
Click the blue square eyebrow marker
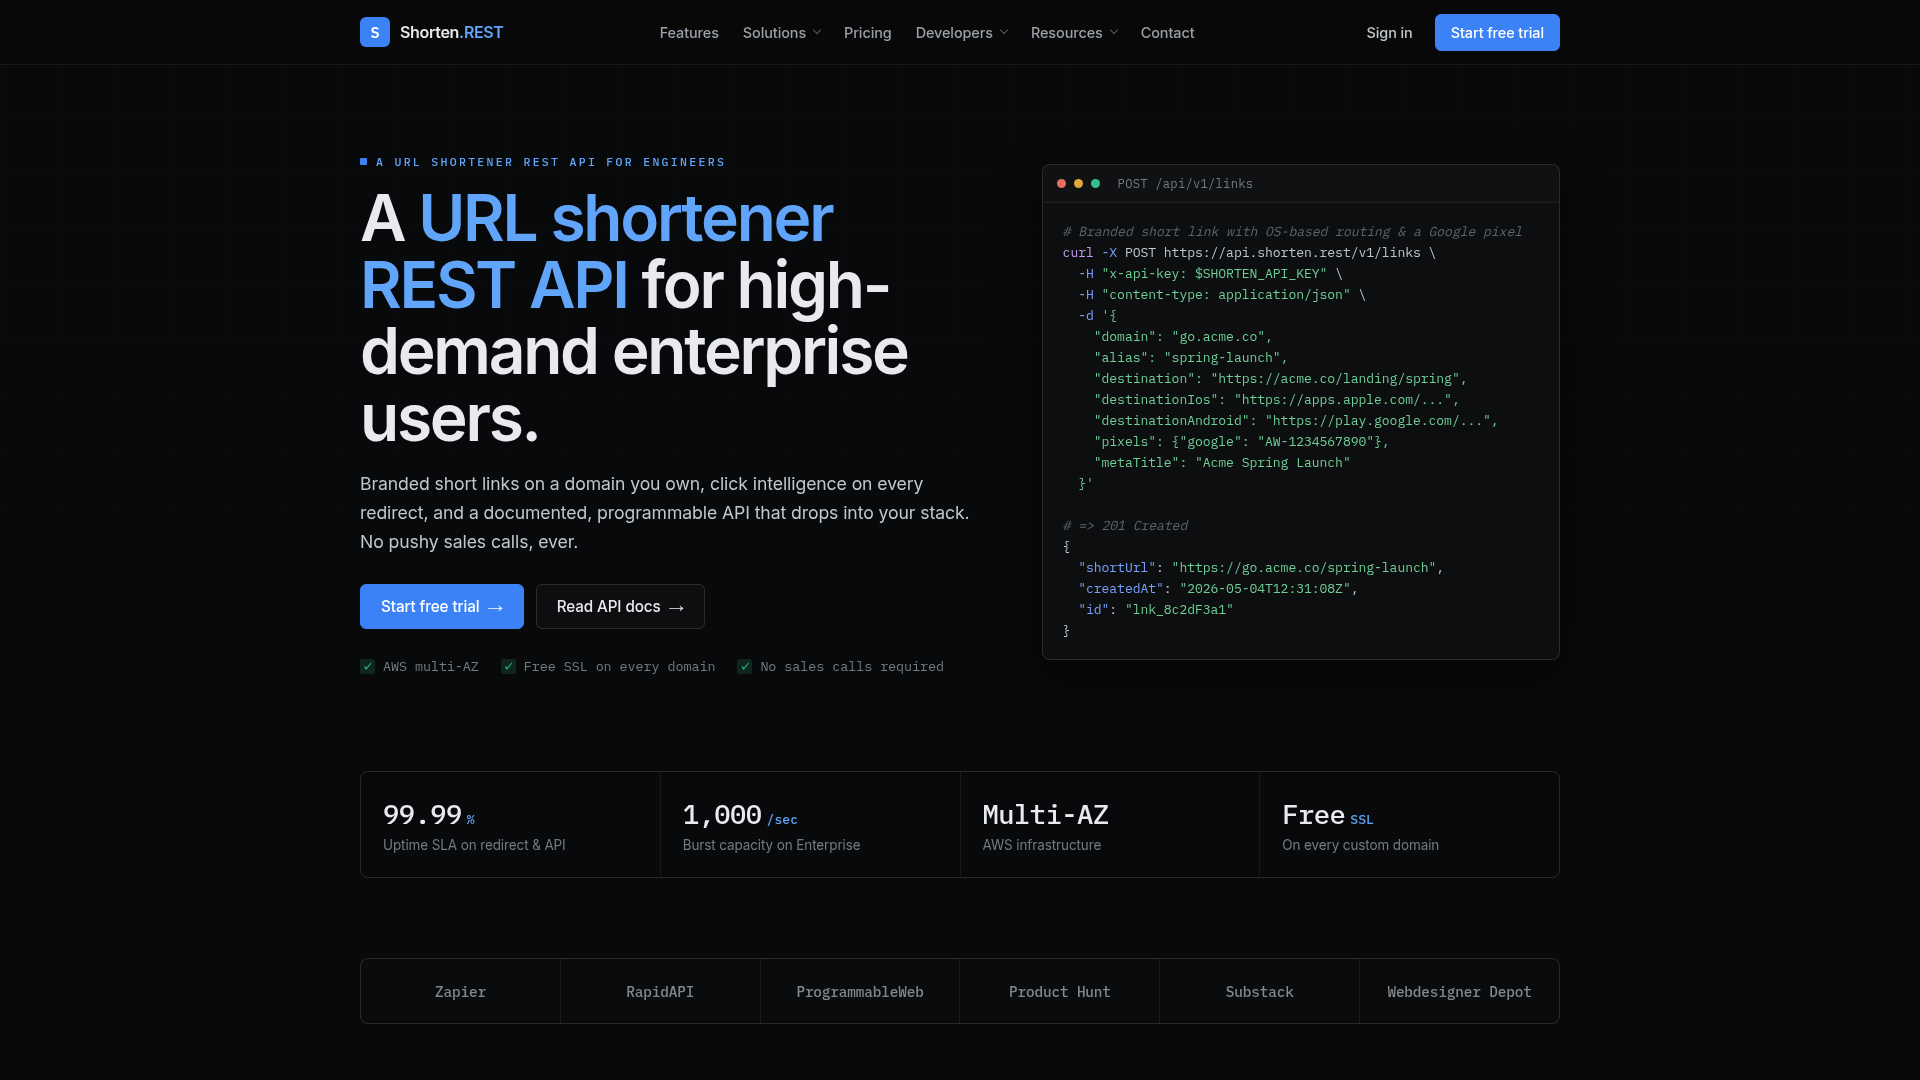pos(364,161)
